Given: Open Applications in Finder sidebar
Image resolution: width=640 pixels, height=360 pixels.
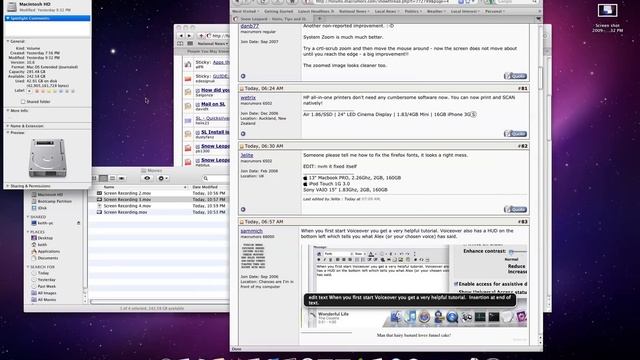Looking at the screenshot, I should coord(46,251).
